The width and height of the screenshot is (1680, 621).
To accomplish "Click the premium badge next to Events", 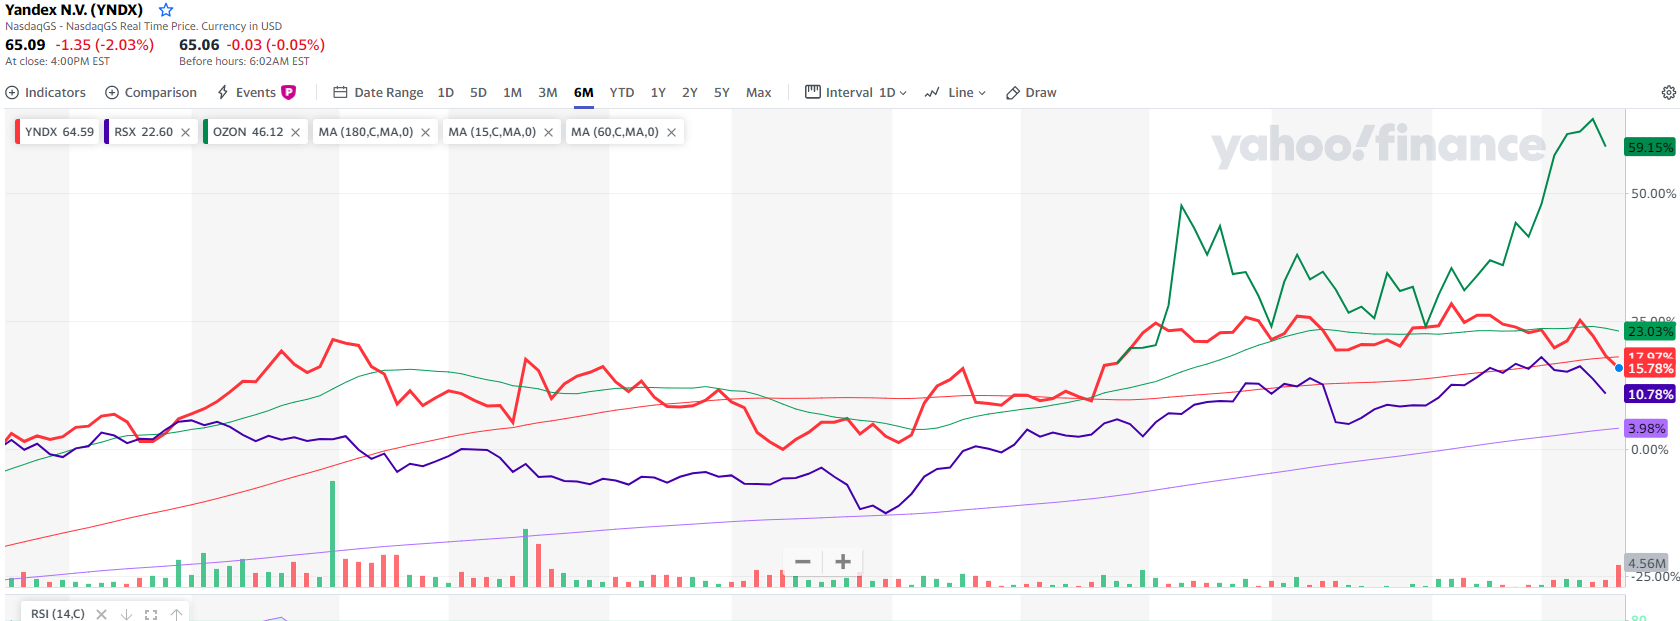I will [289, 92].
